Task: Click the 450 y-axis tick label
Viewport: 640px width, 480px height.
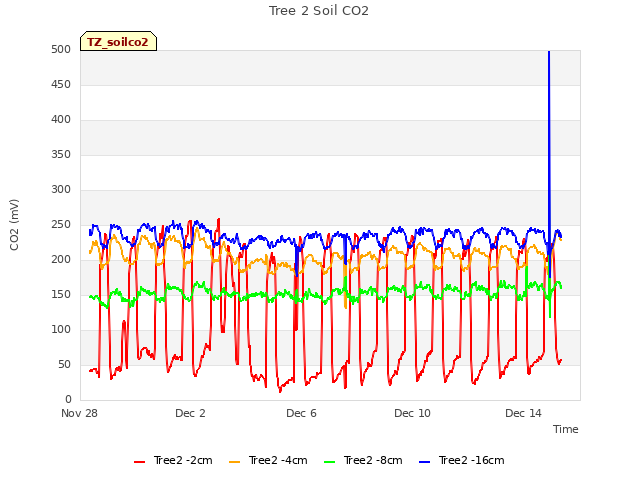Action: click(61, 85)
